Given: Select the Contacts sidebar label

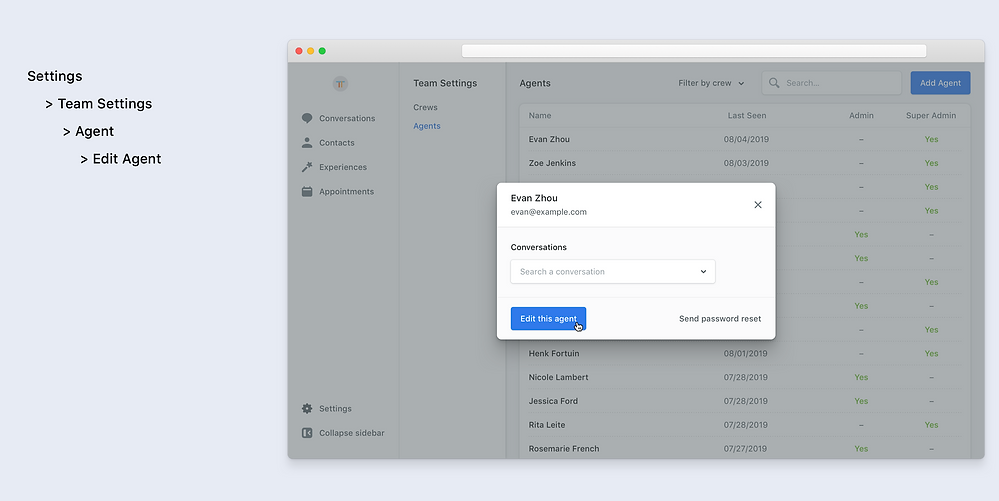Looking at the screenshot, I should click(336, 143).
